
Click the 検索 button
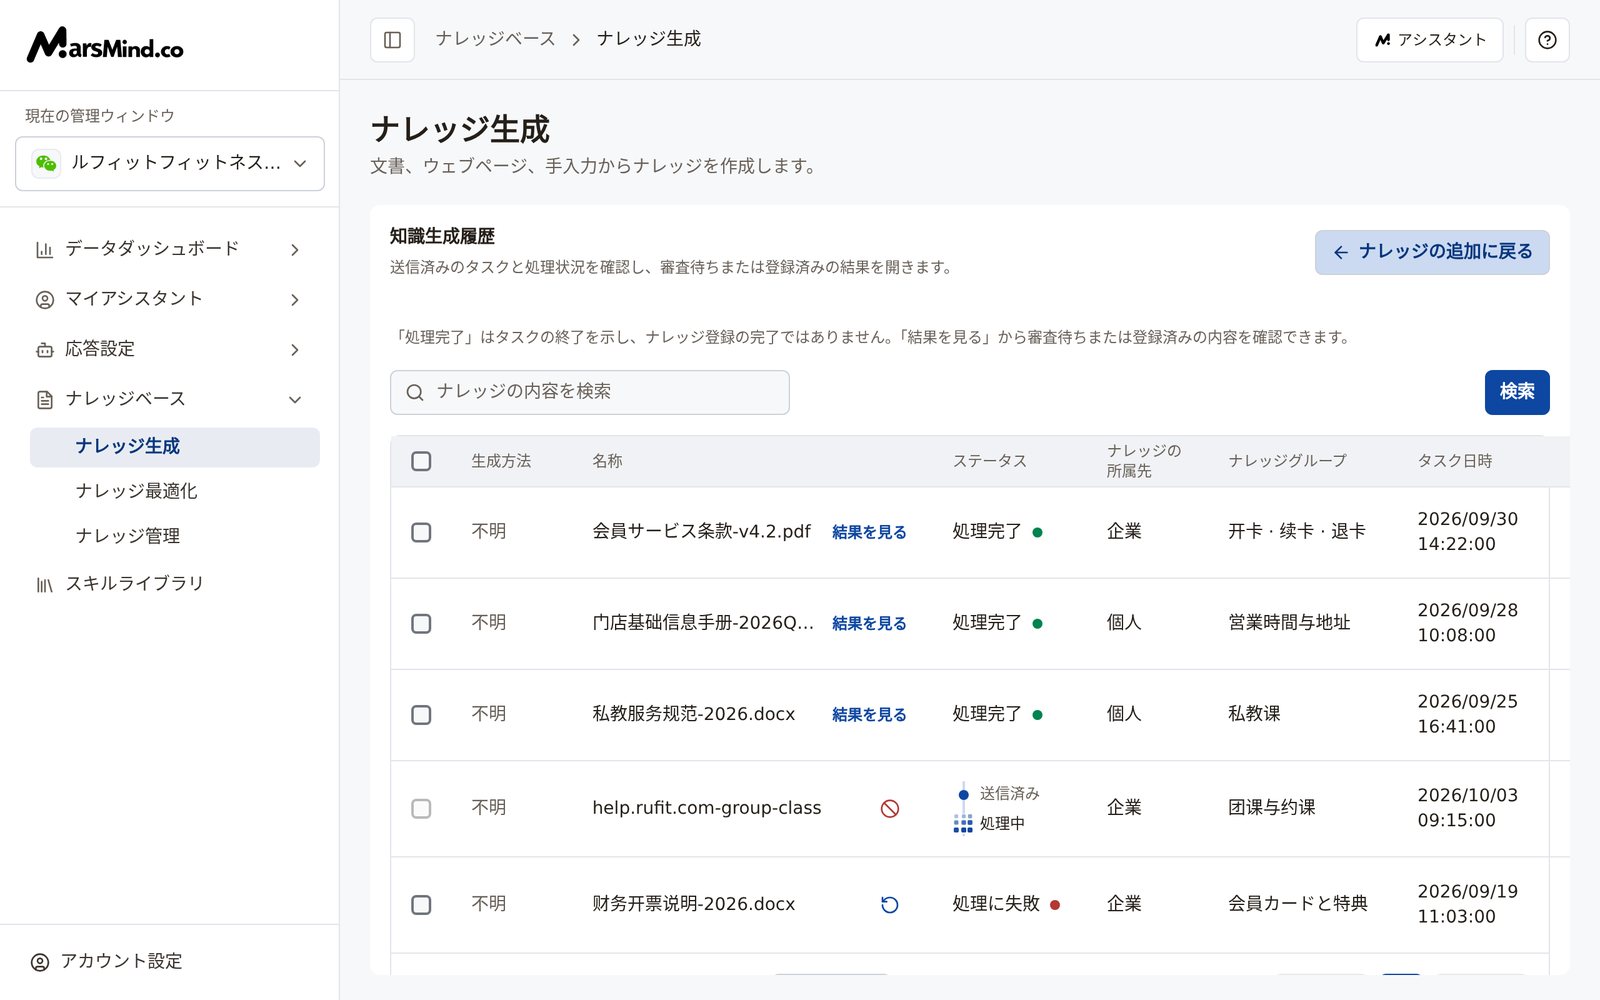(1517, 392)
